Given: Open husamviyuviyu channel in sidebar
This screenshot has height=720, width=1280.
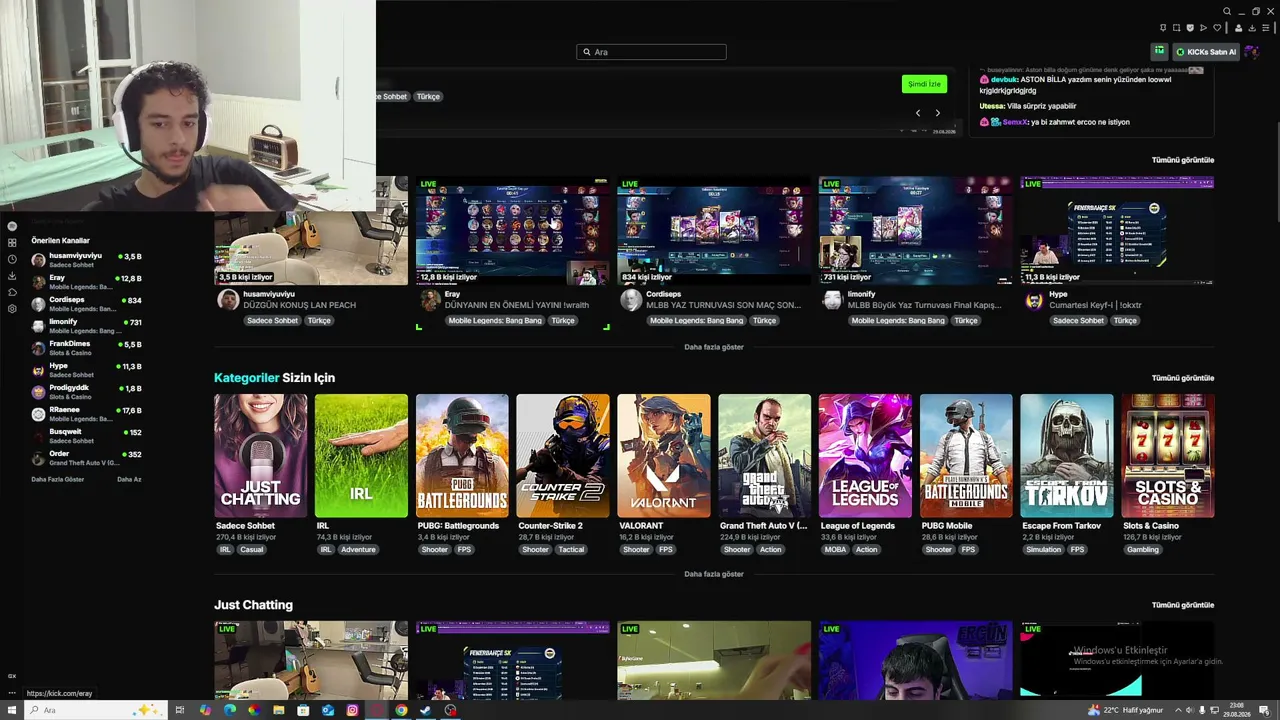Looking at the screenshot, I should coord(87,260).
